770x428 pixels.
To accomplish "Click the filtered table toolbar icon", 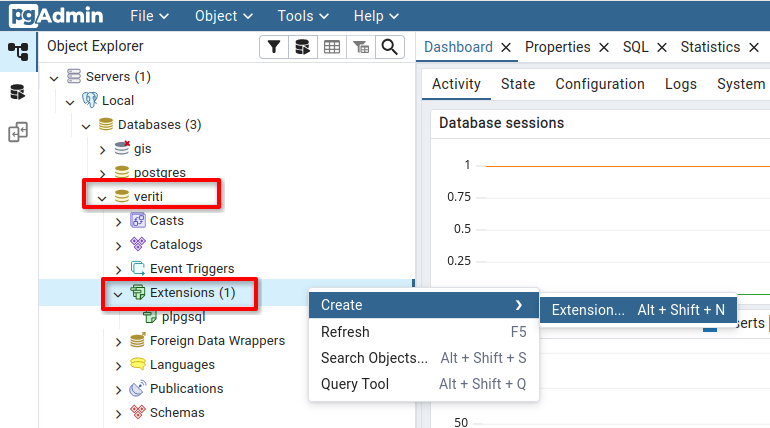I will point(361,47).
